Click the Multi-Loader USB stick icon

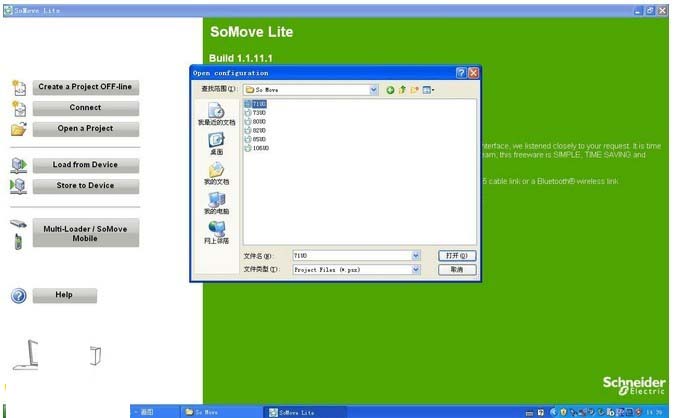18,224
